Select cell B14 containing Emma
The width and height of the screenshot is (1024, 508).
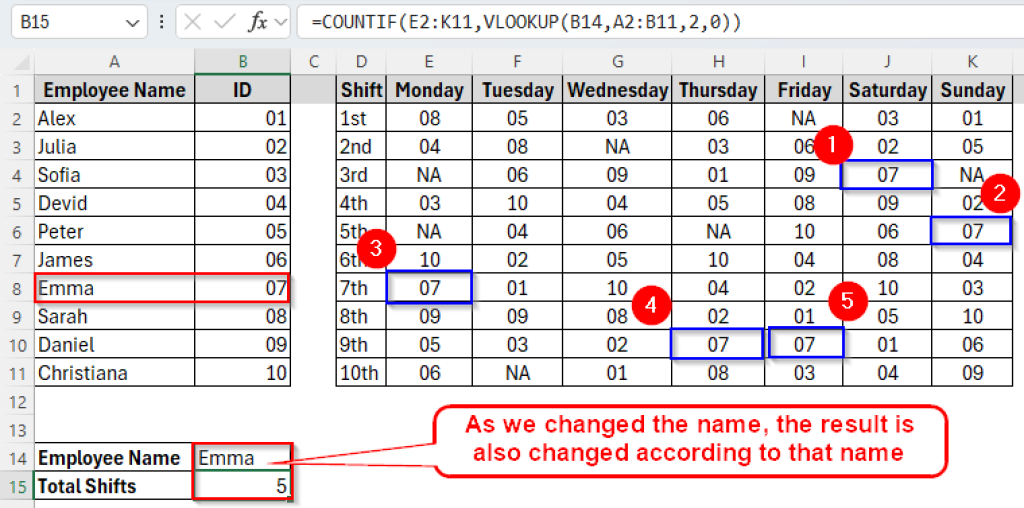242,458
